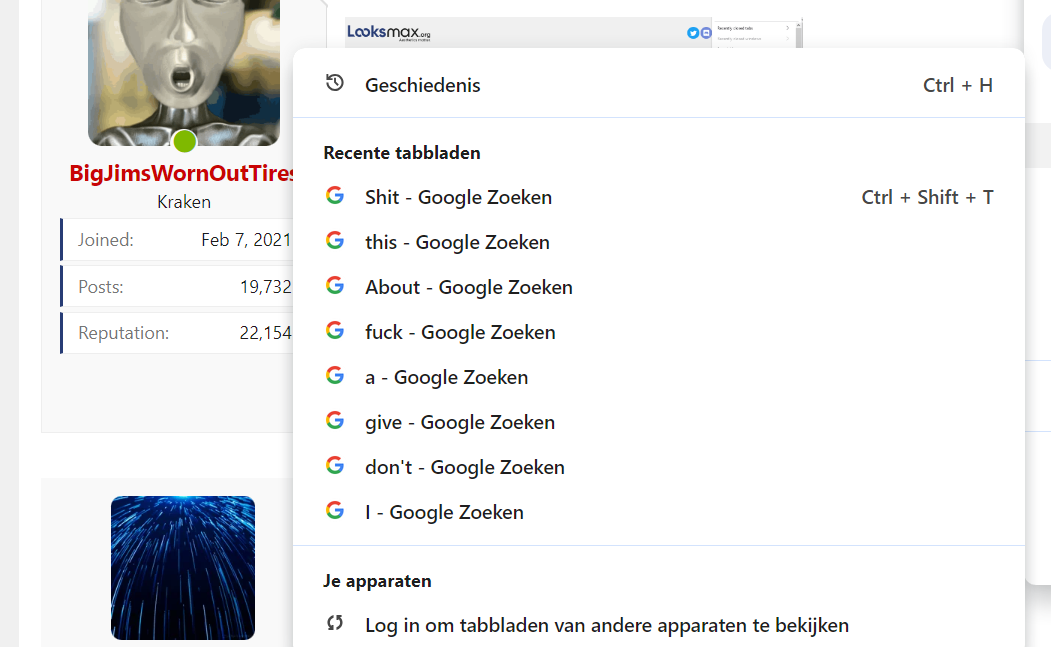Click the history clock icon beside Geschiedenis
This screenshot has width=1051, height=647.
(x=335, y=84)
